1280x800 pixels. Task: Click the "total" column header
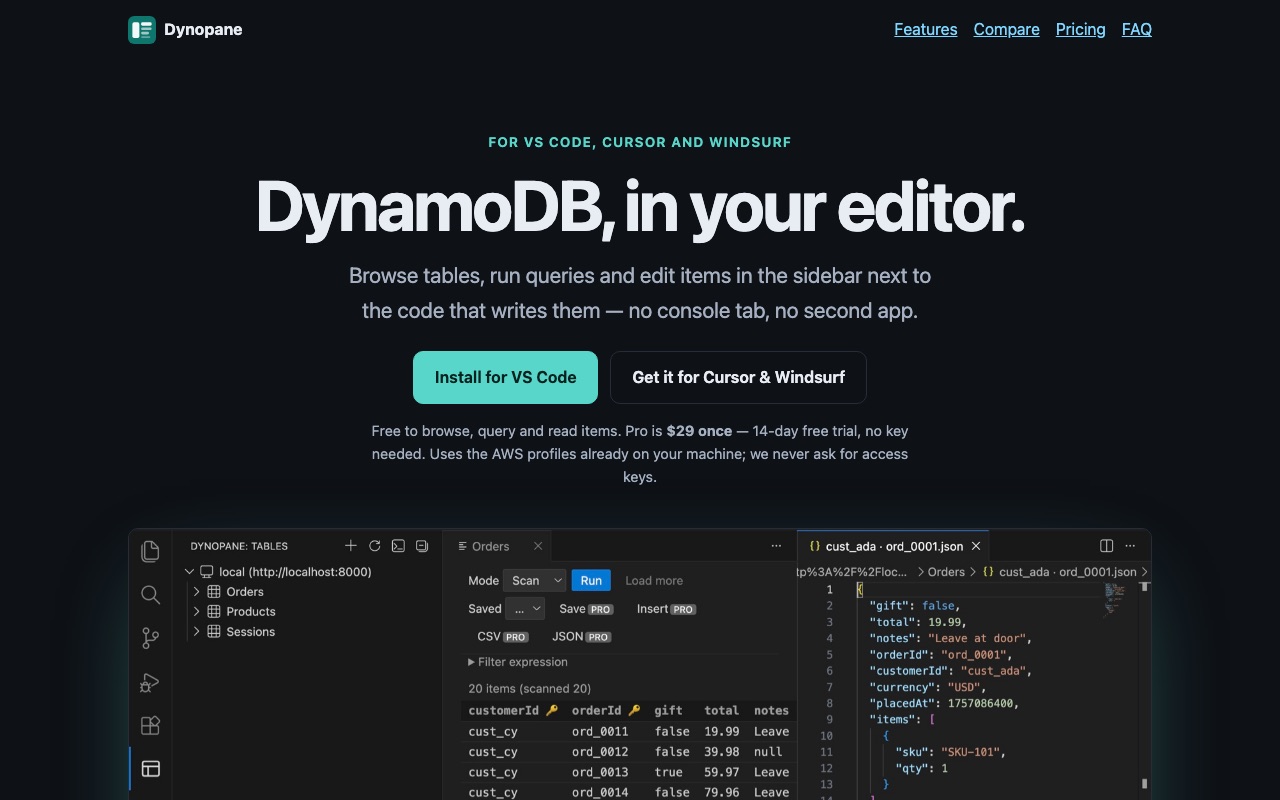(722, 711)
